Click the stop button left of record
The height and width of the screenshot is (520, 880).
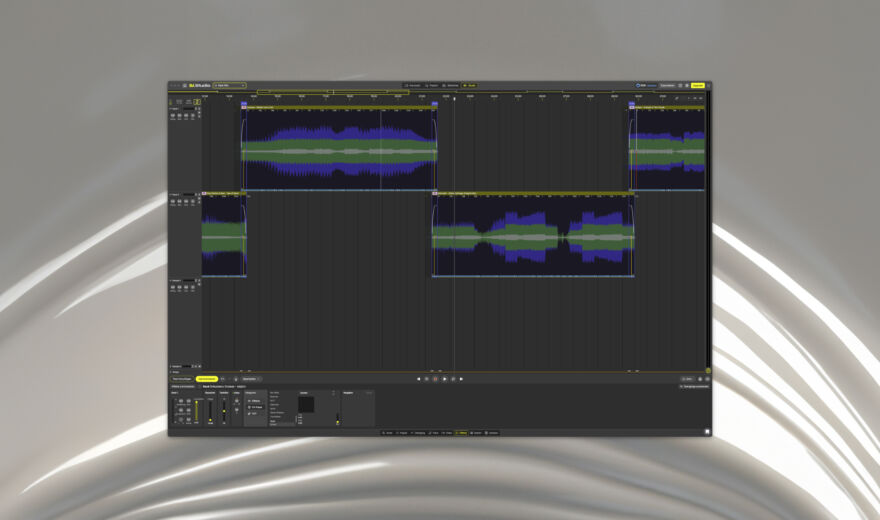pos(427,379)
